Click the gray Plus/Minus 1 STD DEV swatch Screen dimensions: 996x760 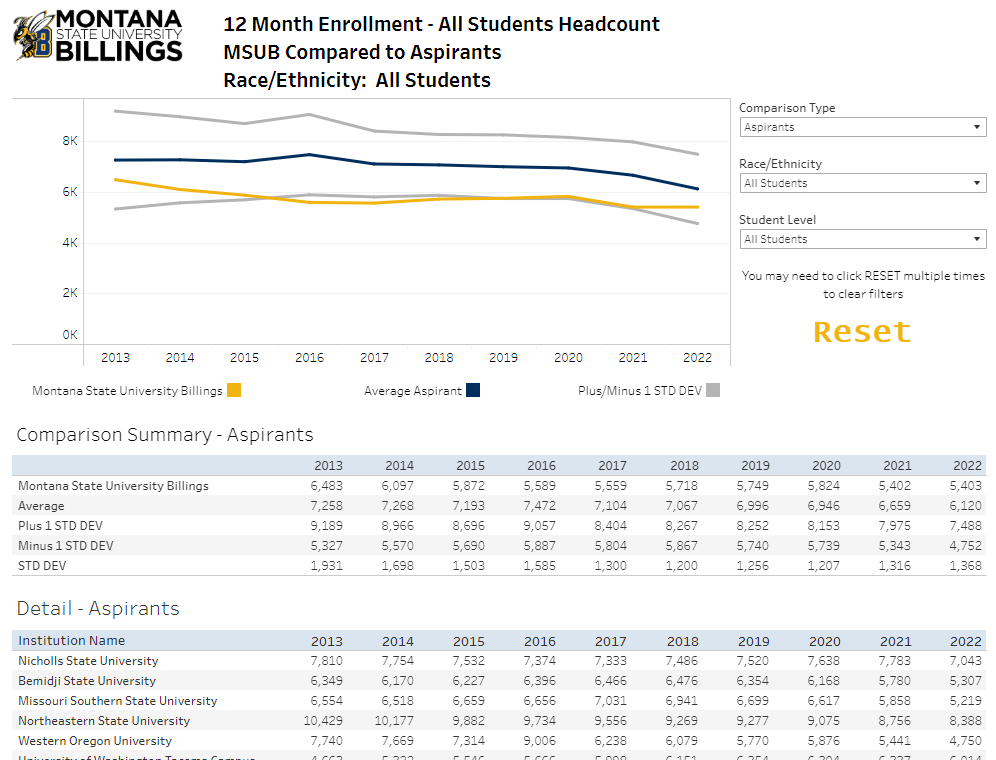[713, 391]
